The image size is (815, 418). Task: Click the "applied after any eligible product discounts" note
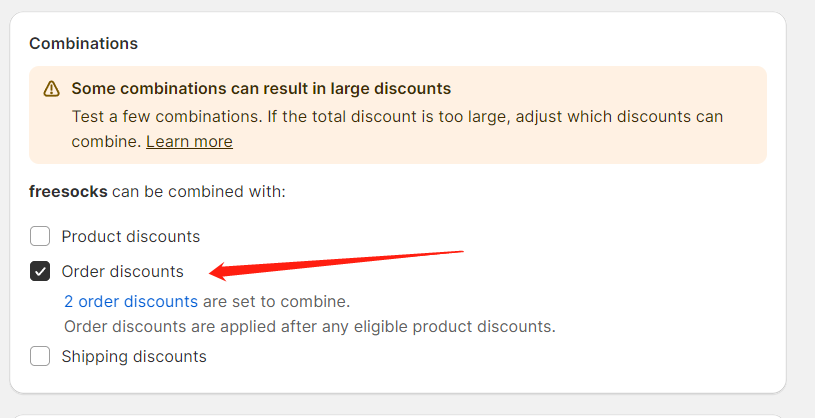pyautogui.click(x=310, y=326)
